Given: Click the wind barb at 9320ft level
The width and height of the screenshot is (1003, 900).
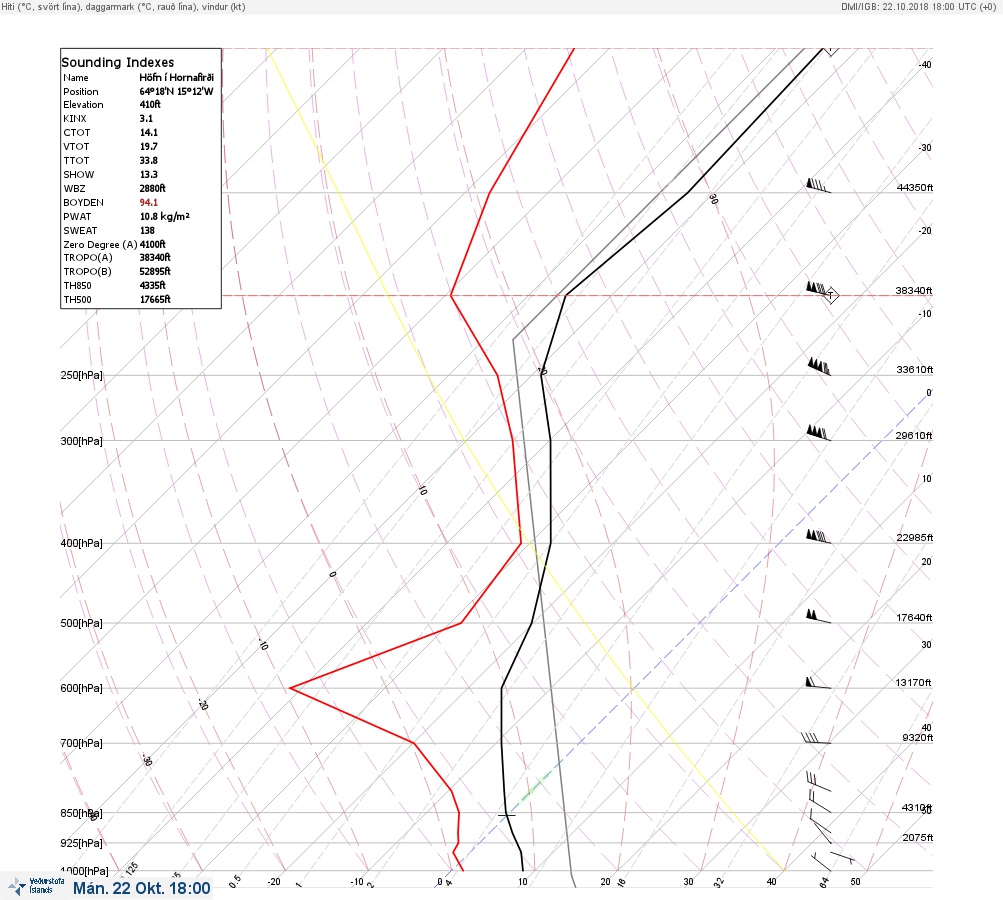Looking at the screenshot, I should pyautogui.click(x=816, y=738).
